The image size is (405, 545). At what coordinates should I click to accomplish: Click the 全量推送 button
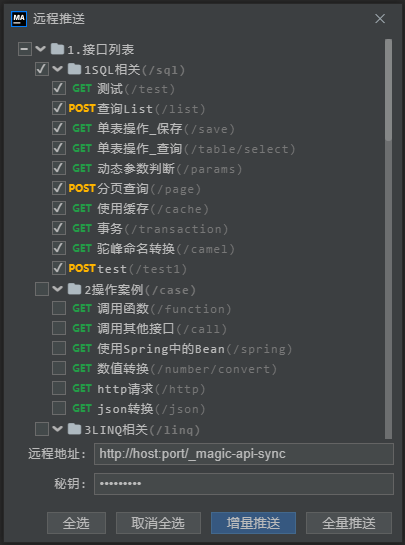click(349, 523)
